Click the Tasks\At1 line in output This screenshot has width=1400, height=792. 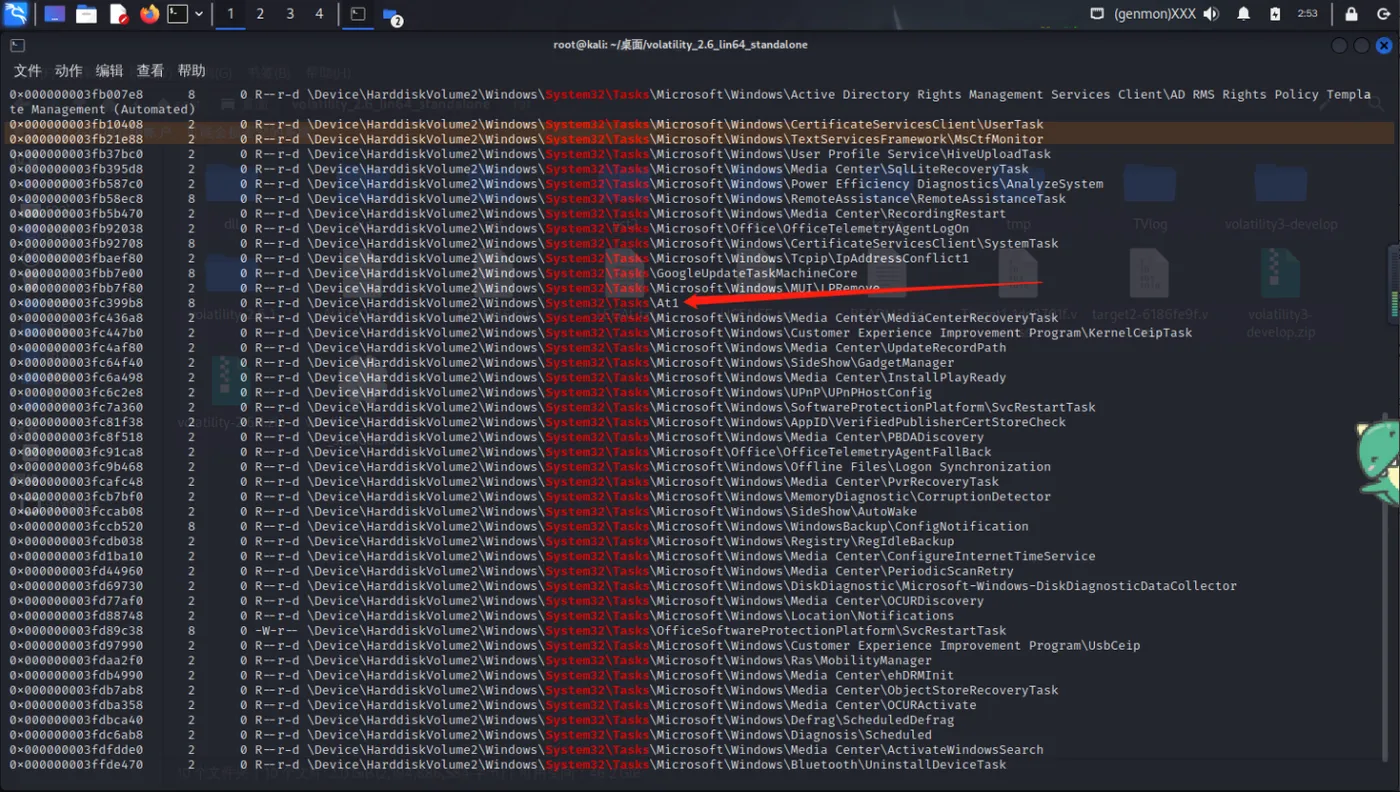[345, 303]
